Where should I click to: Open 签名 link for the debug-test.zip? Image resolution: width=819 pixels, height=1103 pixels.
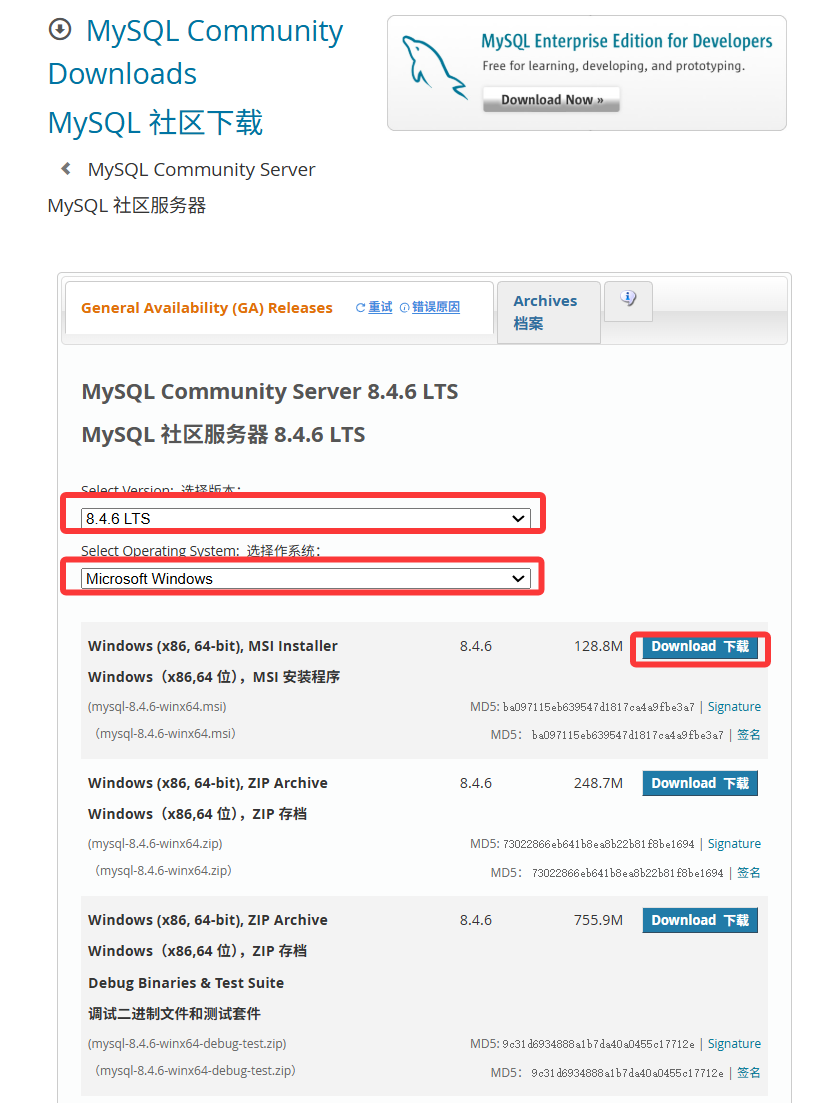pyautogui.click(x=749, y=1072)
